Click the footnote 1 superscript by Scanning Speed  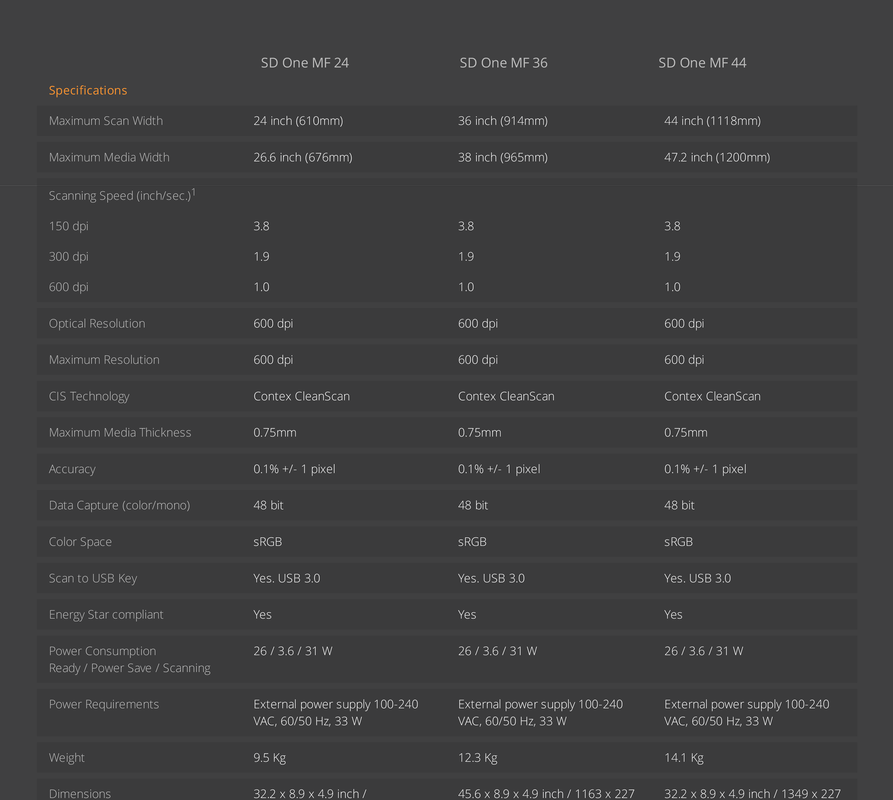click(194, 192)
